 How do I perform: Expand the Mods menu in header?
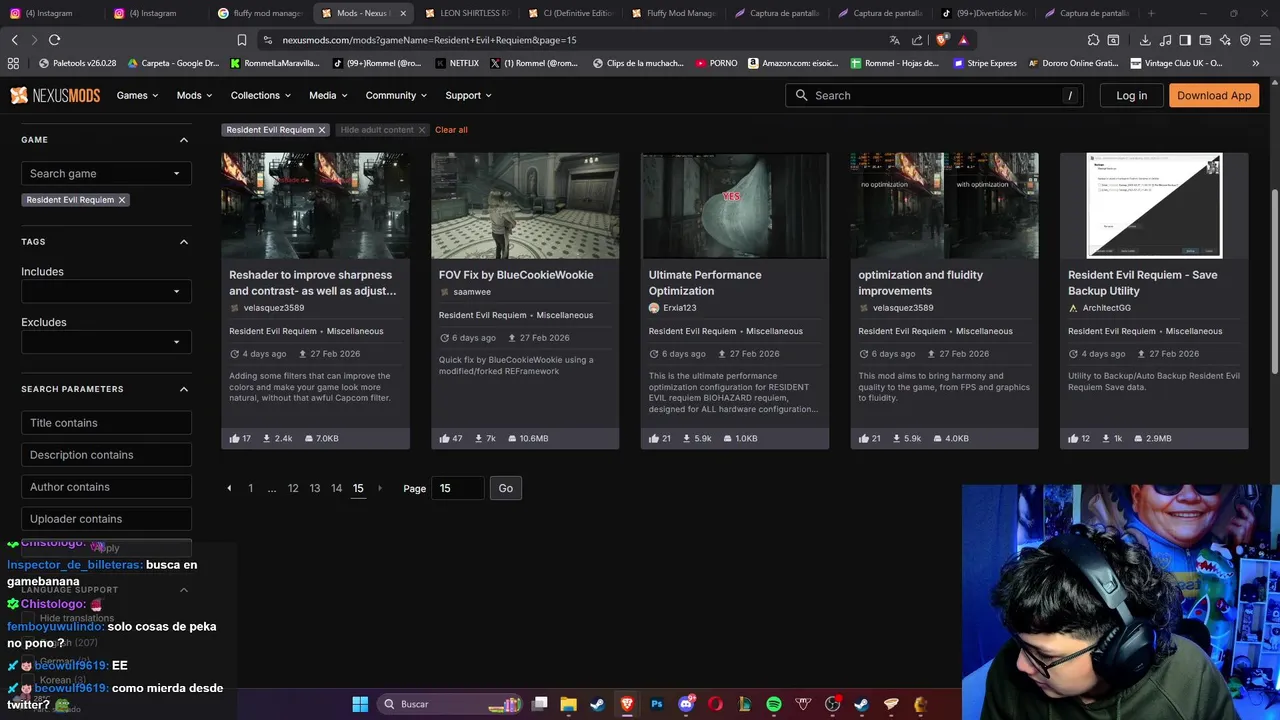pyautogui.click(x=194, y=95)
